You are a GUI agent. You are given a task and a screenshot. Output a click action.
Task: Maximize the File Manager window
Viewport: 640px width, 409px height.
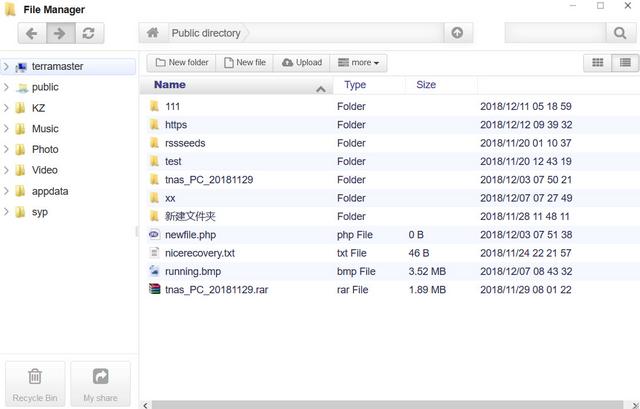click(x=600, y=6)
